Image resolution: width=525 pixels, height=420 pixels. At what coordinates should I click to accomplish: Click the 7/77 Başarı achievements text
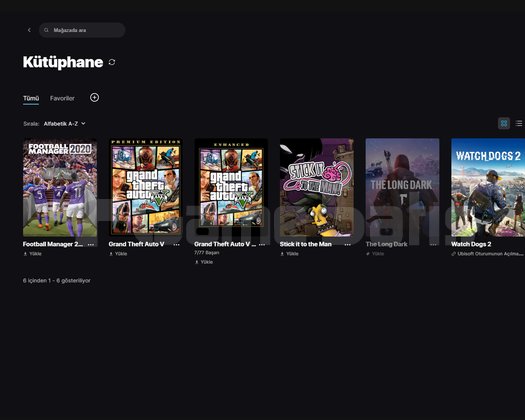pos(207,253)
